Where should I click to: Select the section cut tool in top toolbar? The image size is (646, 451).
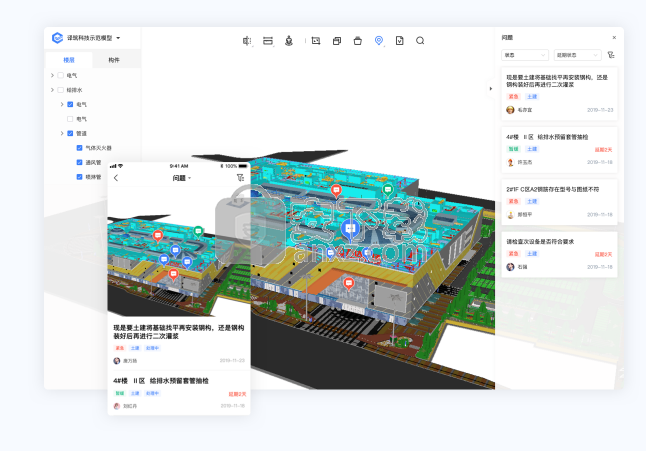(x=247, y=41)
